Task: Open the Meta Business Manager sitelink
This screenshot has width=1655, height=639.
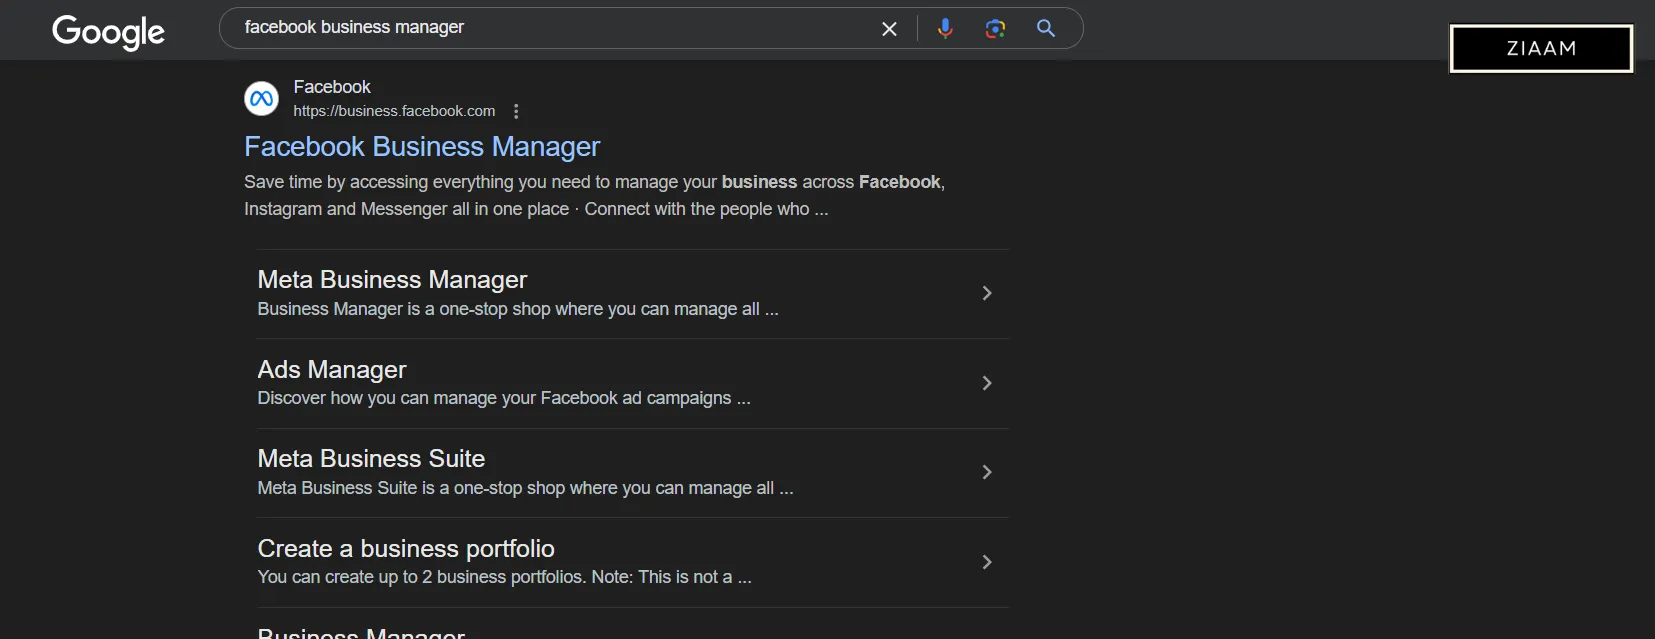Action: pyautogui.click(x=392, y=280)
